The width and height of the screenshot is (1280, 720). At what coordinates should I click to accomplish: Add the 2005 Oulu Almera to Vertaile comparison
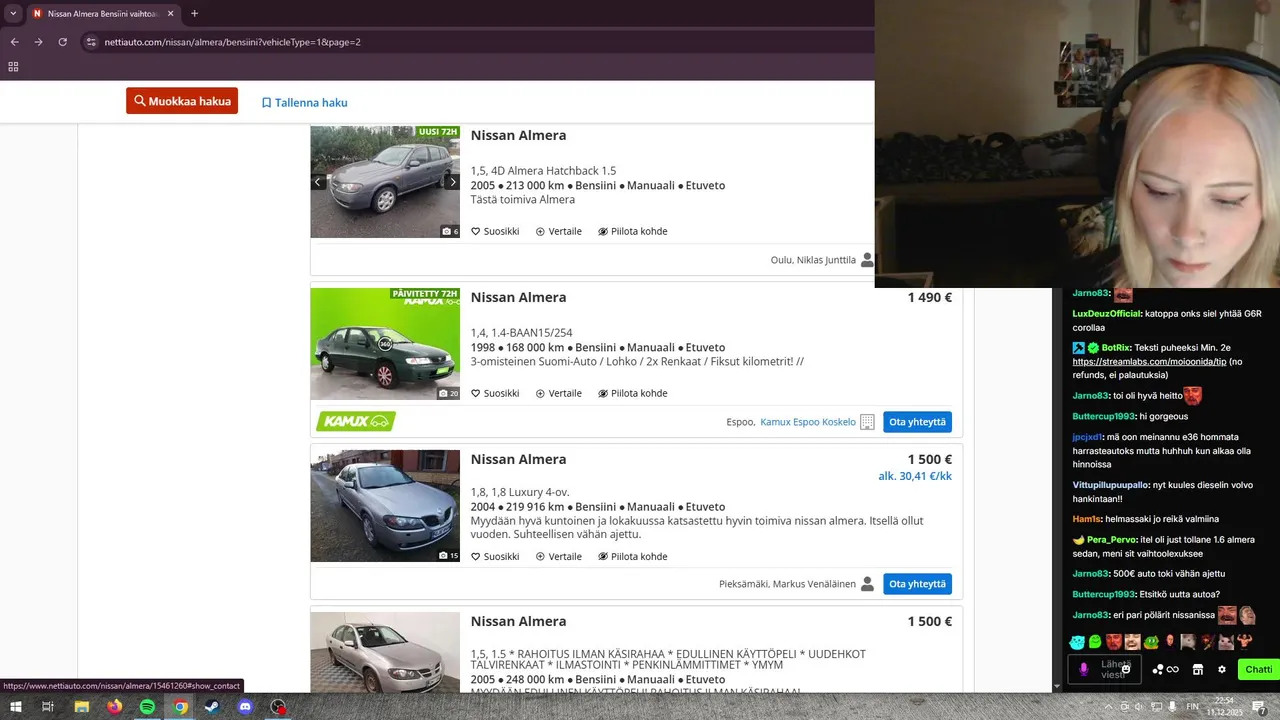tap(558, 231)
